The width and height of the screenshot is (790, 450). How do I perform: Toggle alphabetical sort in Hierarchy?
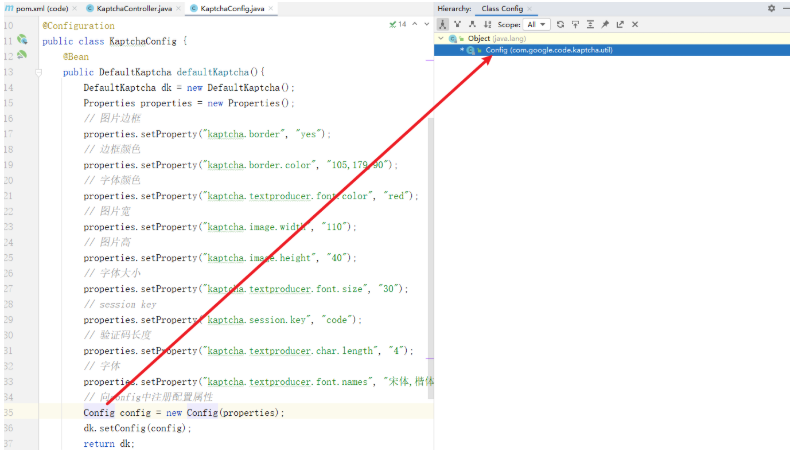coord(487,24)
